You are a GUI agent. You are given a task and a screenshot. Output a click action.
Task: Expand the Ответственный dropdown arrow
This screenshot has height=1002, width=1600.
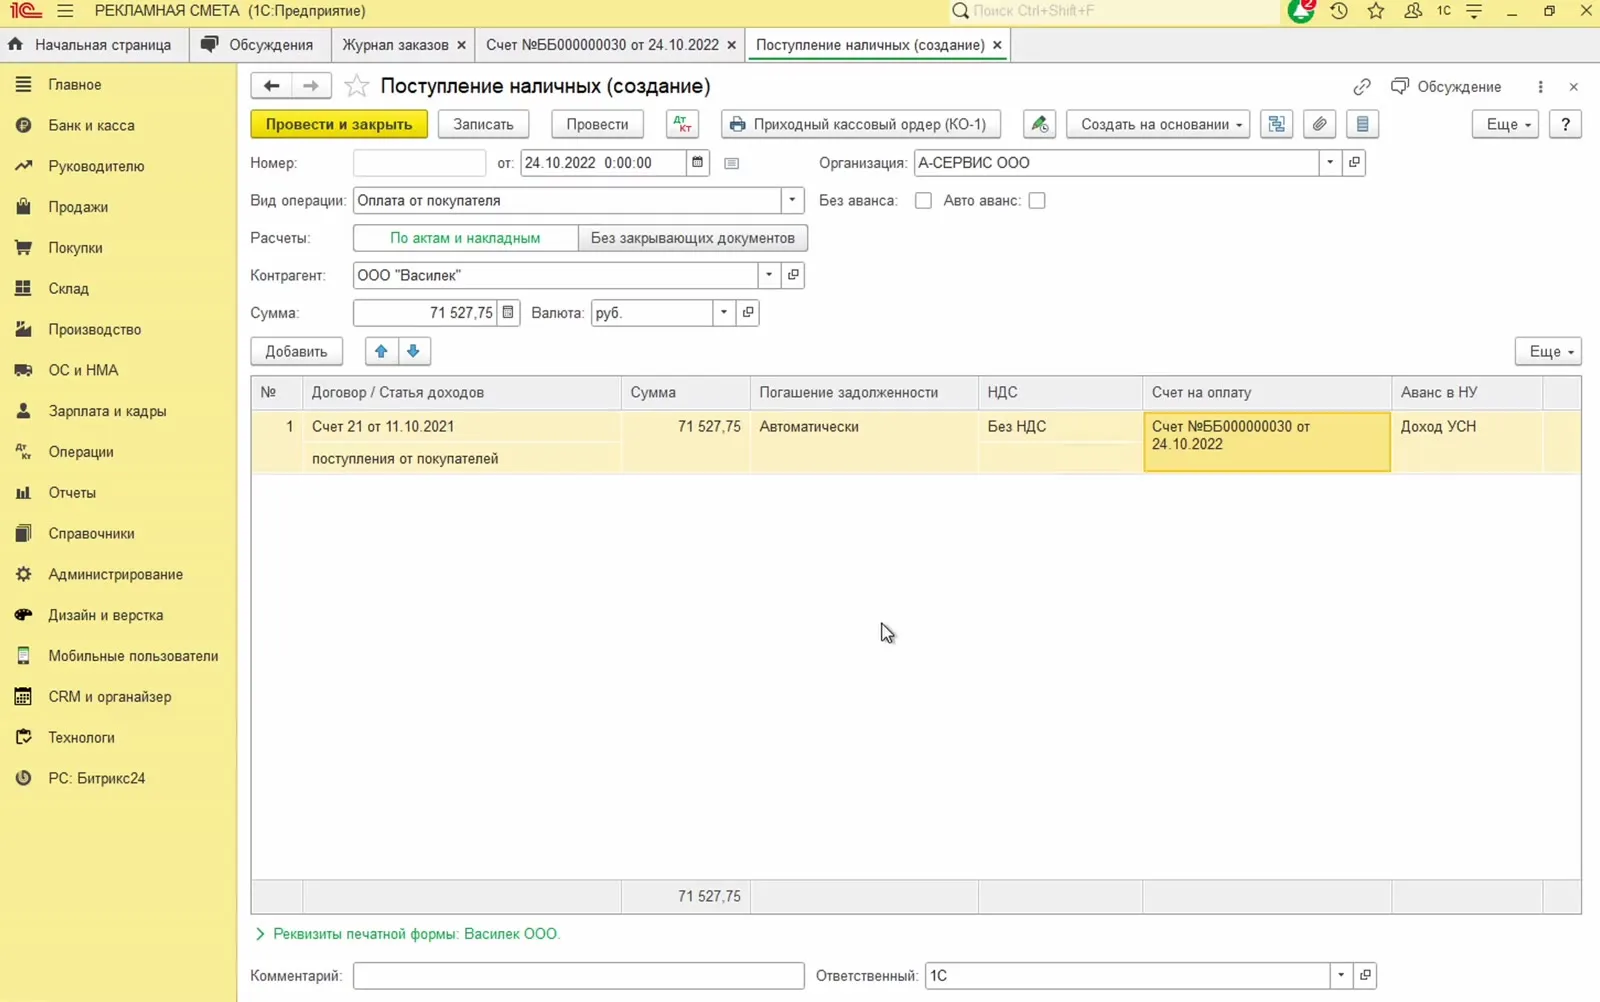coord(1341,975)
